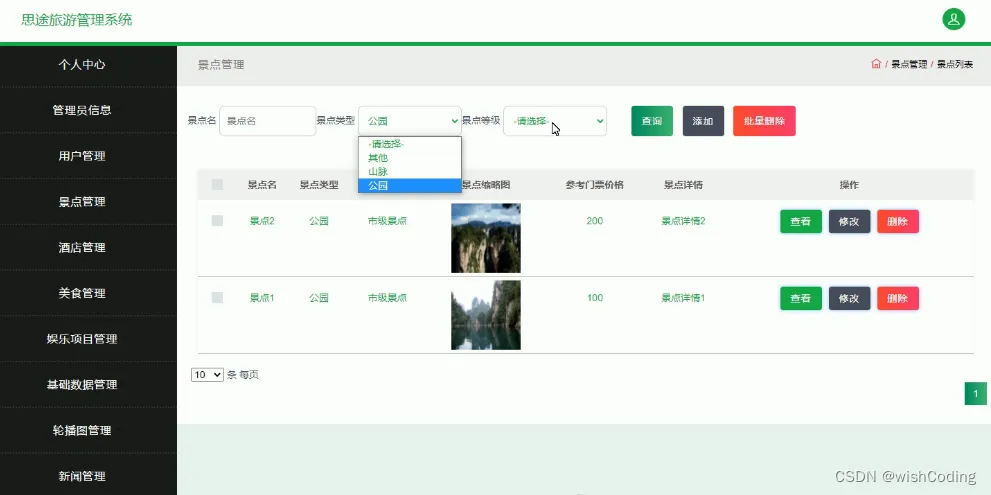Open 美食管理 in the sidebar
Screen dimensions: 991x495
(82, 293)
